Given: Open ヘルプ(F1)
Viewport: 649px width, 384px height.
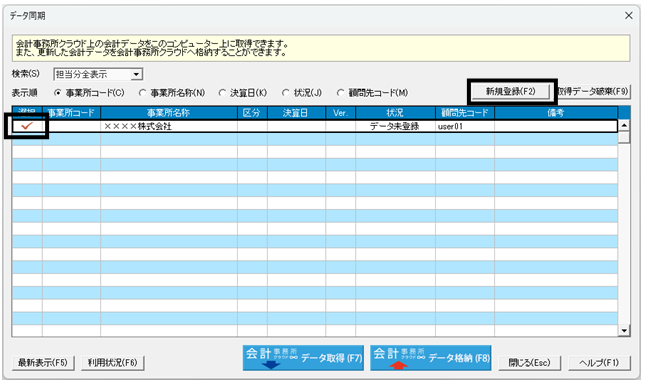Looking at the screenshot, I should [x=599, y=363].
